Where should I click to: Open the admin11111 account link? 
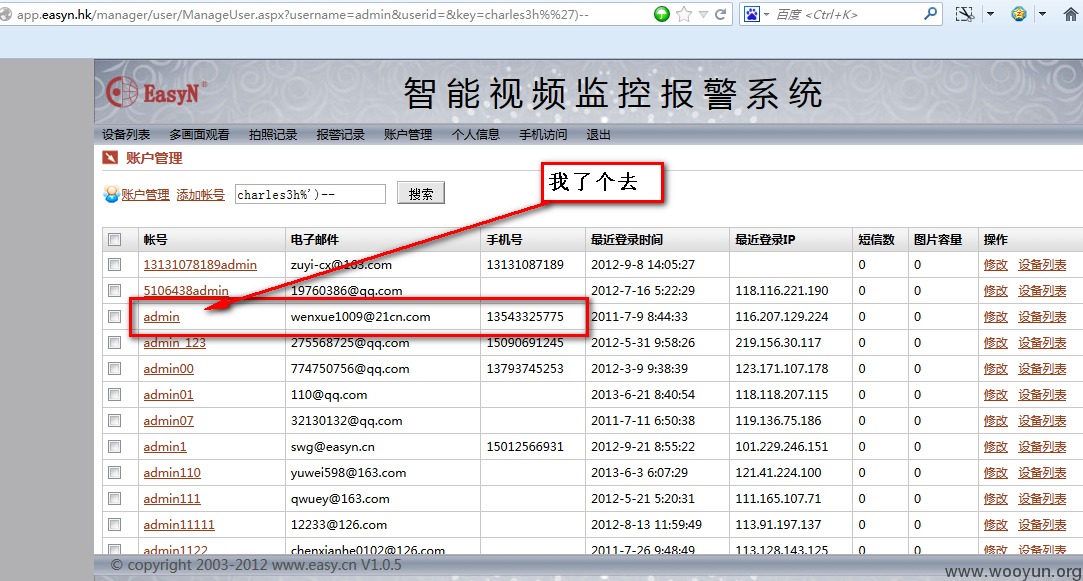coord(179,525)
